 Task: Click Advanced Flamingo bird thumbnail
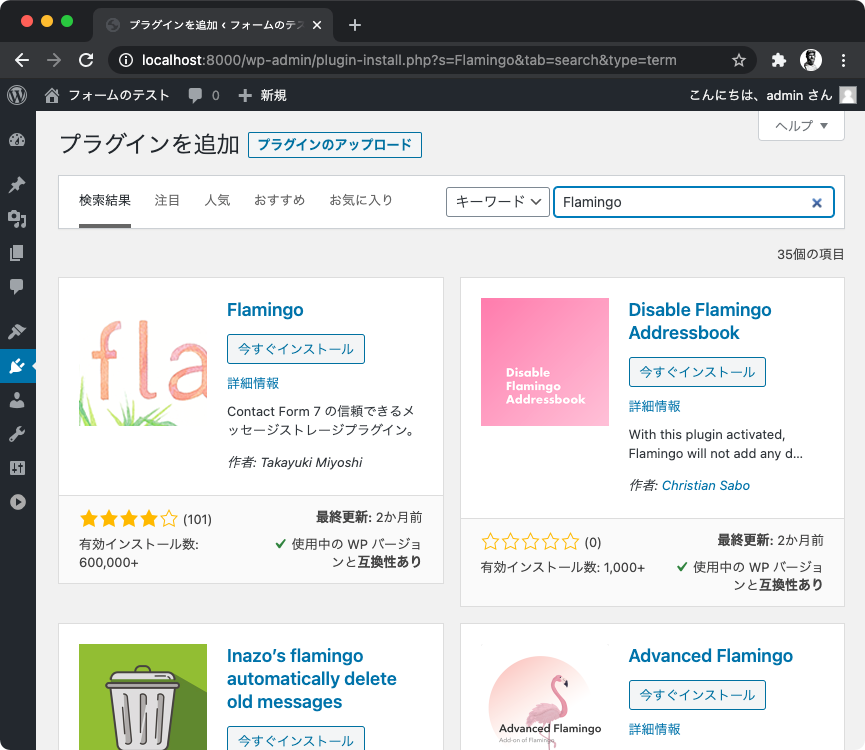pos(544,697)
